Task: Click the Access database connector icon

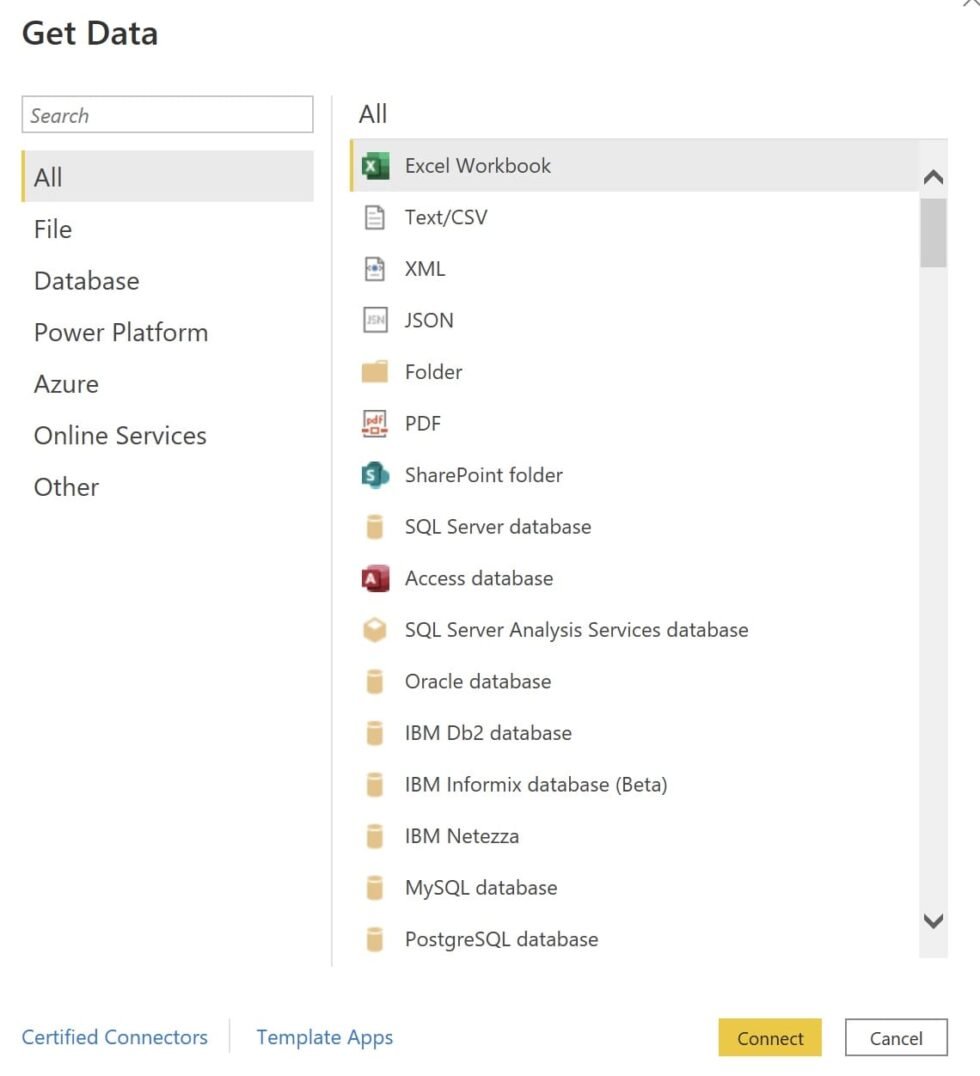Action: point(374,578)
